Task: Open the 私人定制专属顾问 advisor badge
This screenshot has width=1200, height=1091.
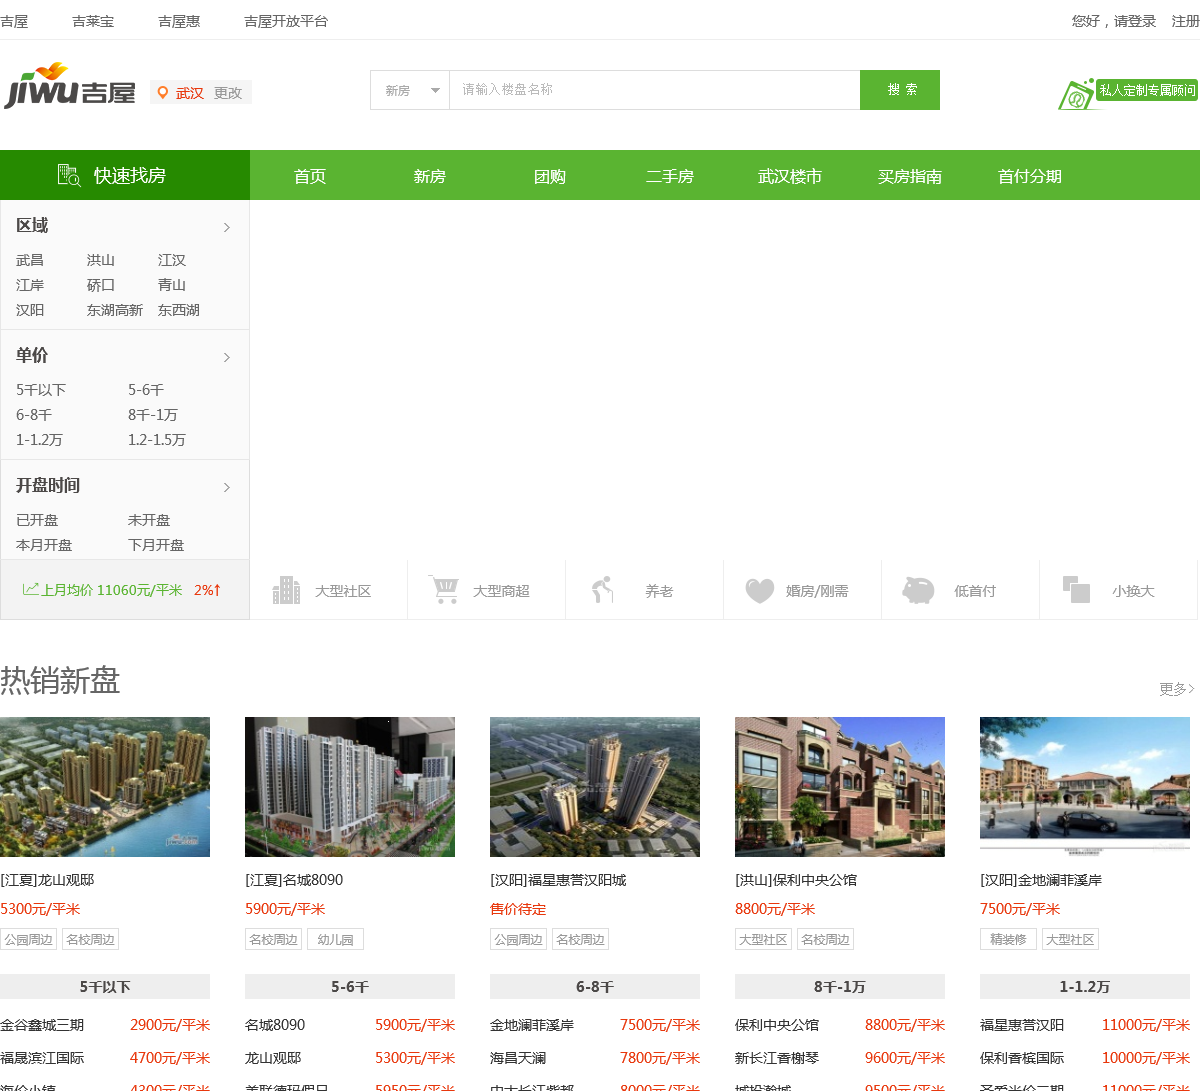Action: [x=1128, y=93]
